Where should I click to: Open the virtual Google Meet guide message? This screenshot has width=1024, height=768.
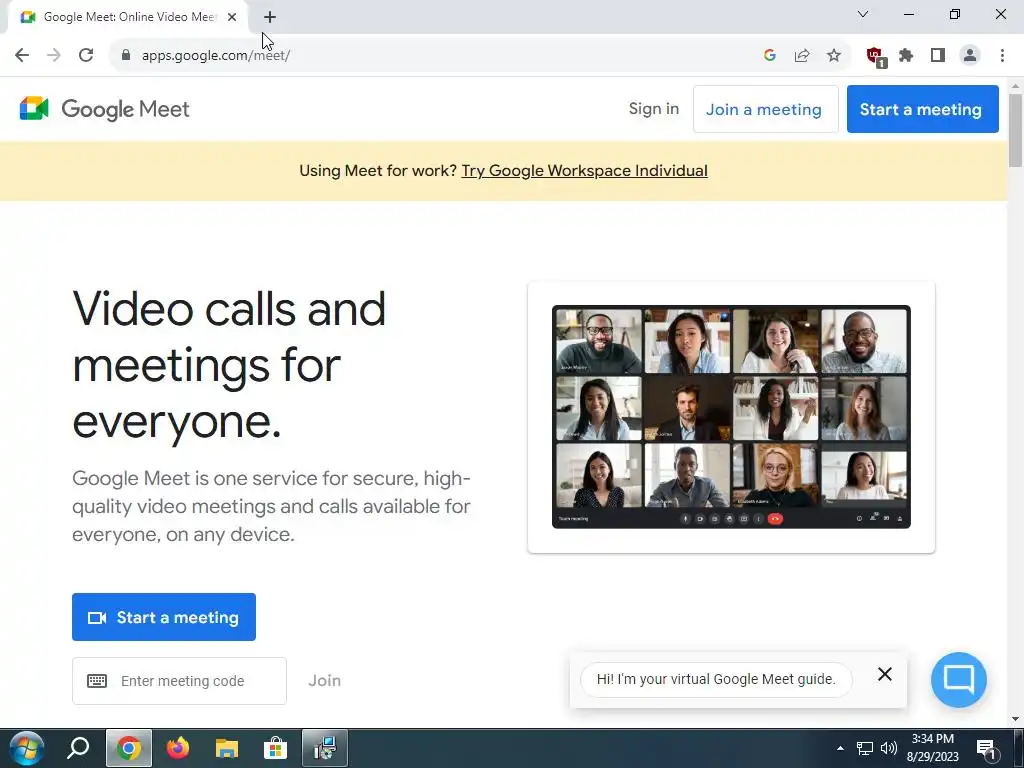716,679
